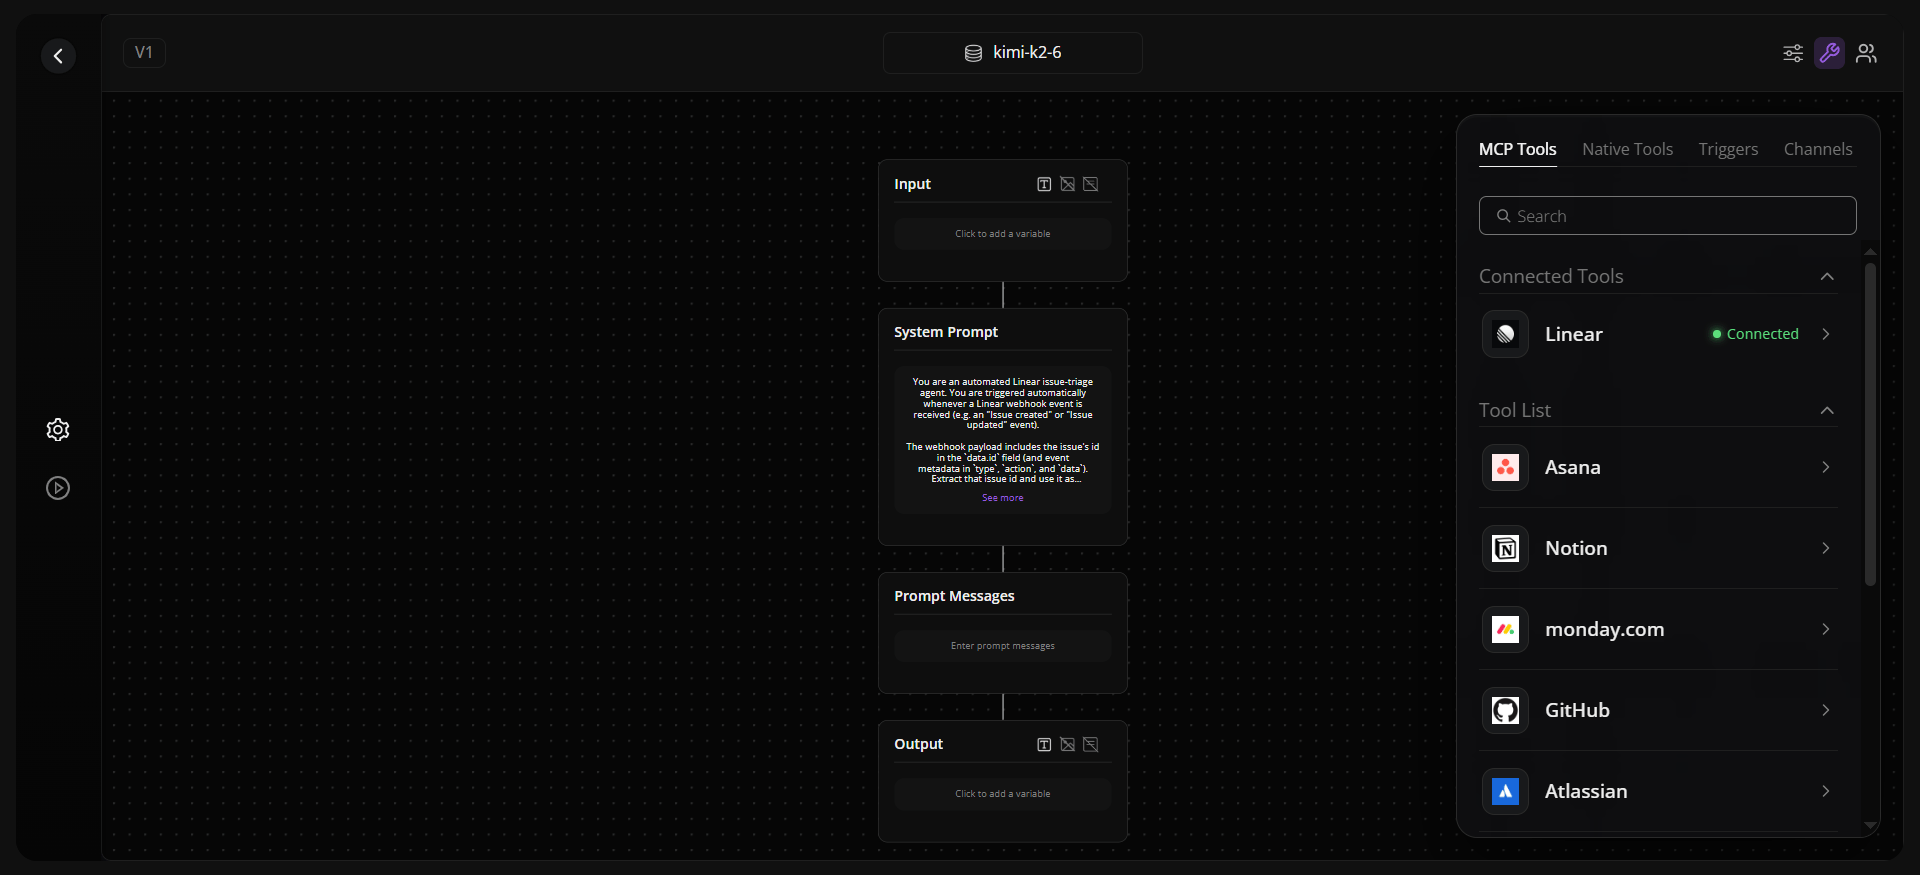
Task: Toggle the disabled message type on the Output node
Action: click(1090, 744)
